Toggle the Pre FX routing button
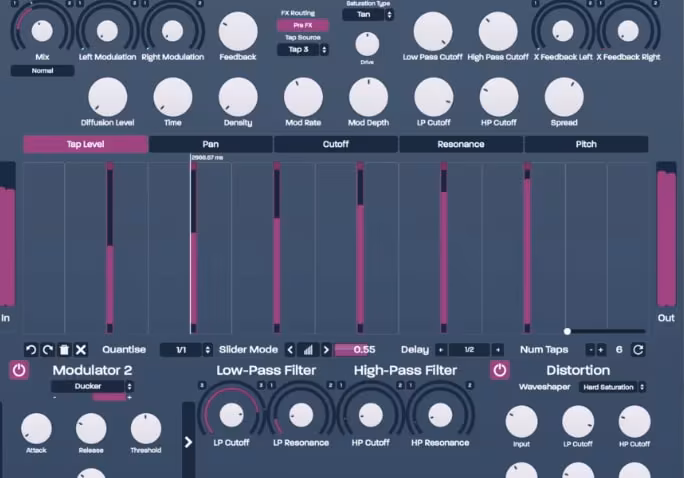 pyautogui.click(x=303, y=25)
